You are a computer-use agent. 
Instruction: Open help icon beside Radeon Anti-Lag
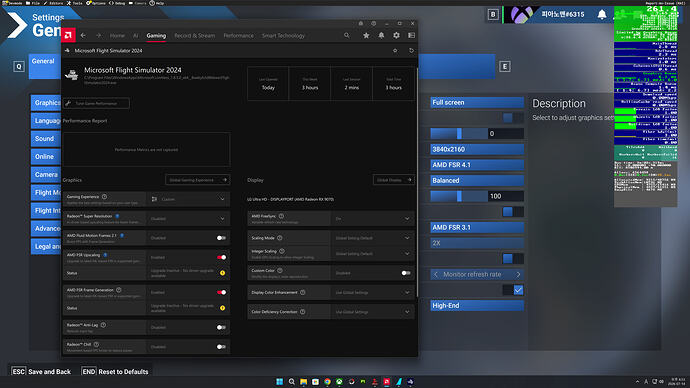point(103,325)
